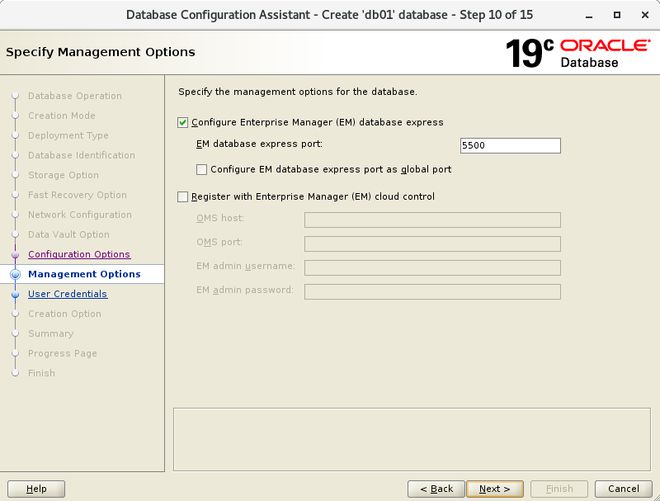The width and height of the screenshot is (660, 501).
Task: Check Register with Enterprise Manager cloud control
Action: tap(182, 197)
